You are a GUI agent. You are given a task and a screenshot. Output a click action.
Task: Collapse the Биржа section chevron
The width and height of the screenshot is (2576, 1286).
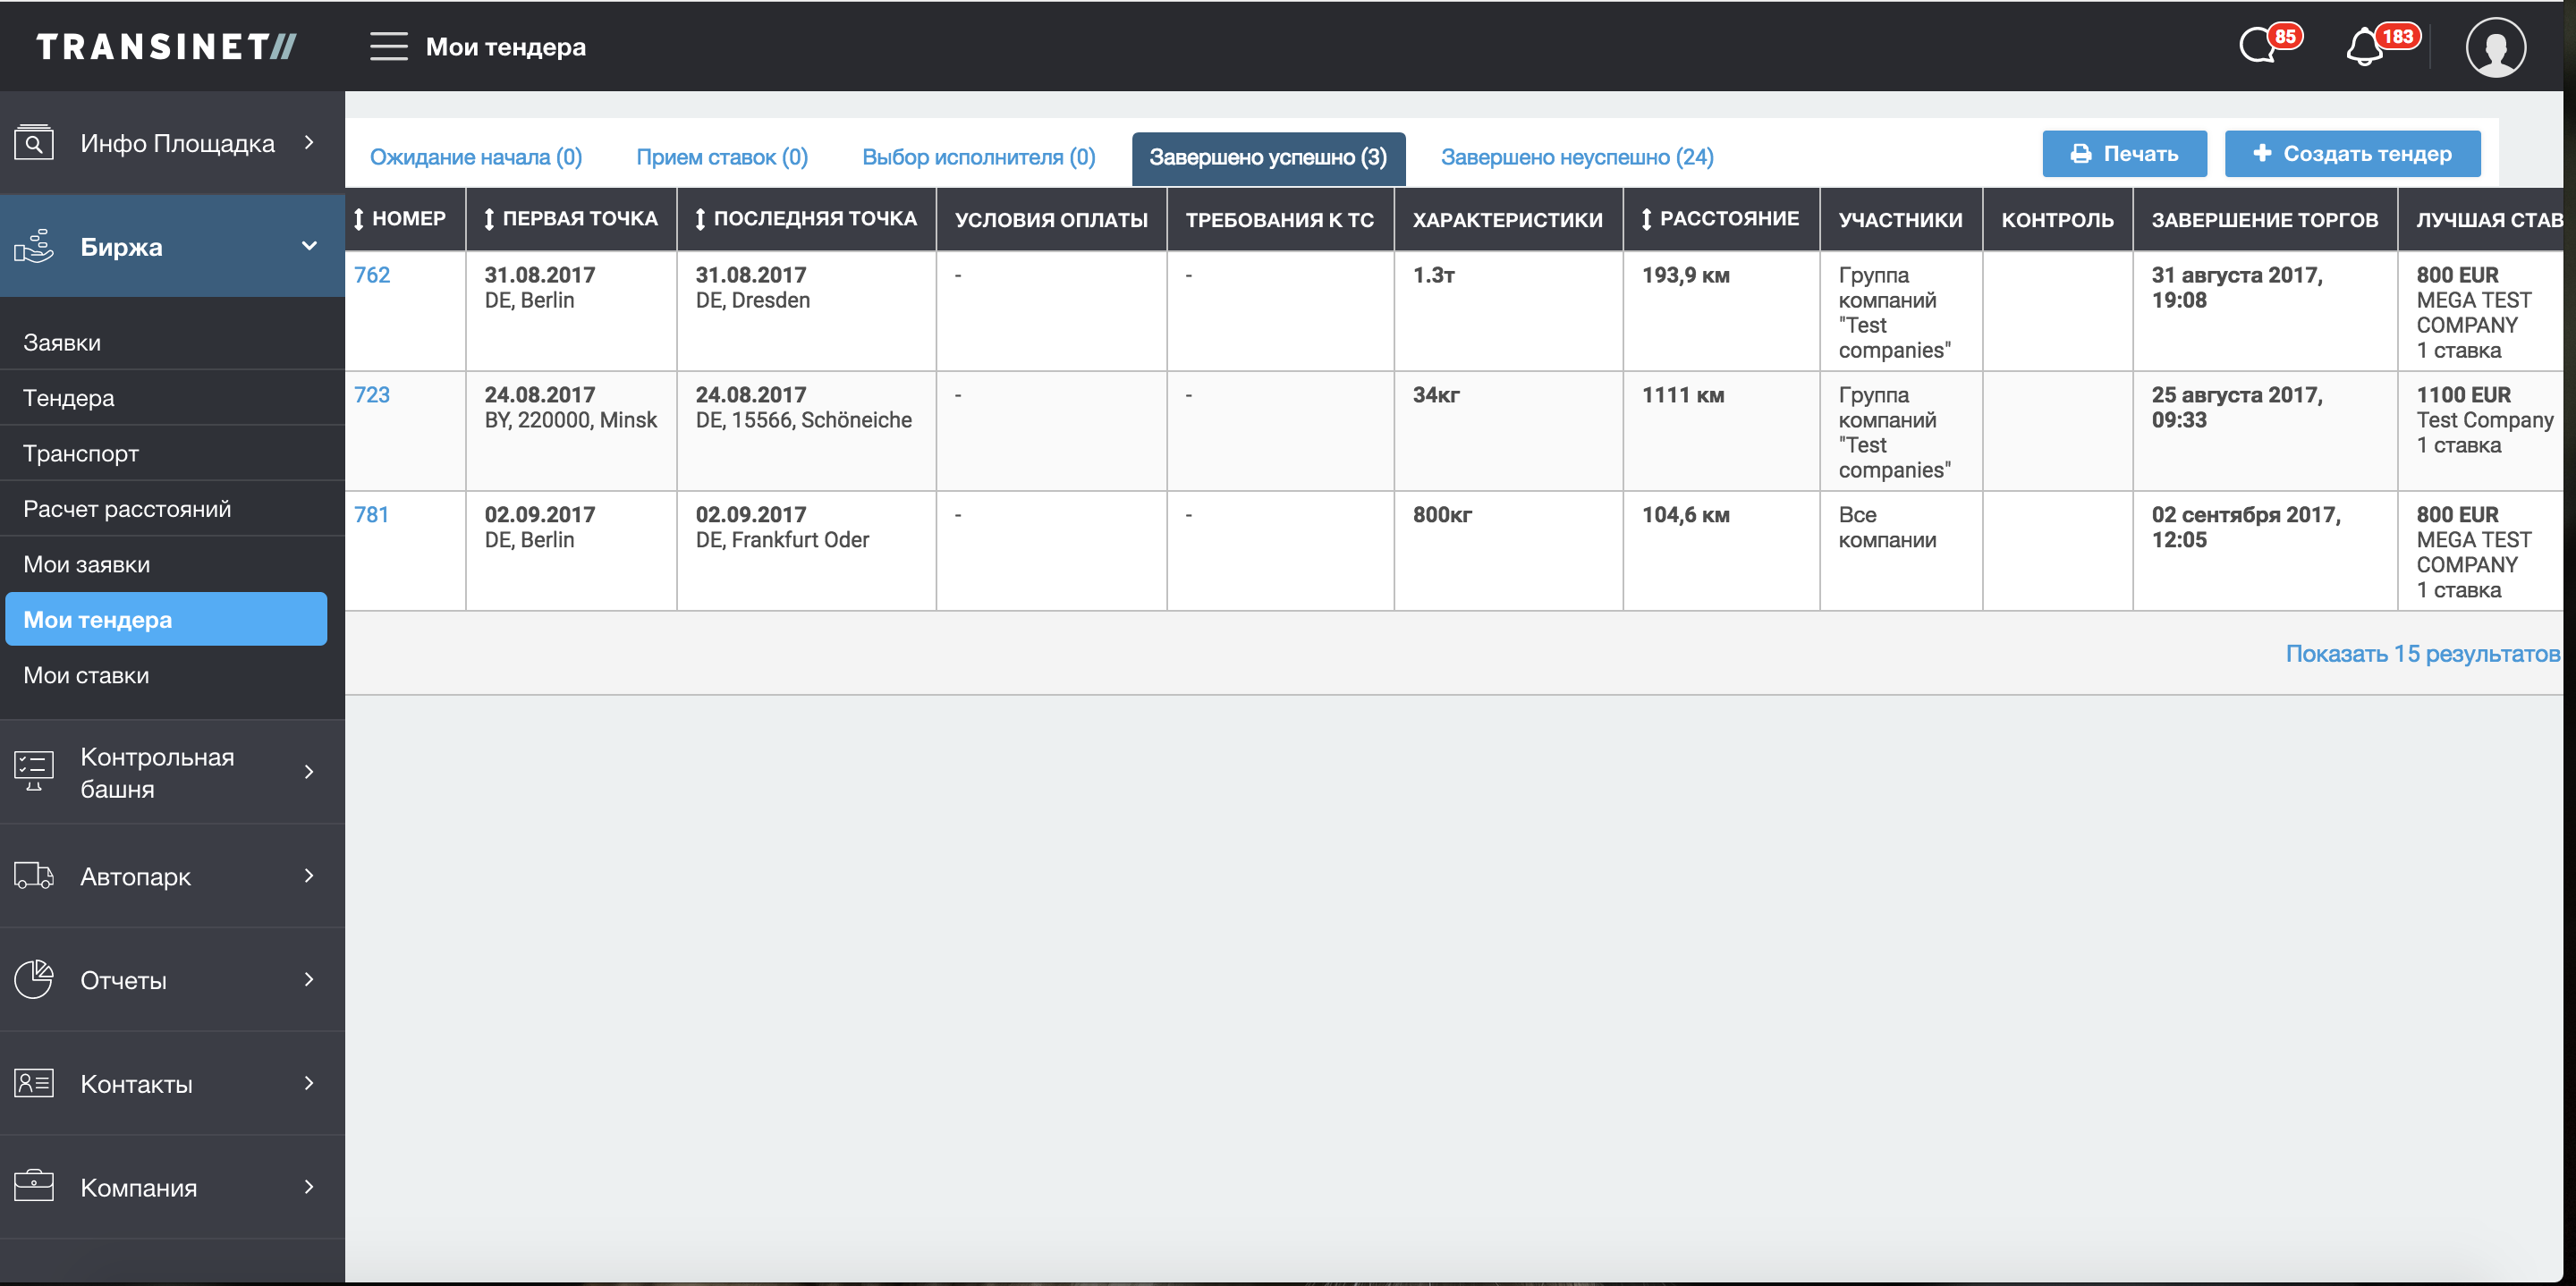[x=309, y=246]
